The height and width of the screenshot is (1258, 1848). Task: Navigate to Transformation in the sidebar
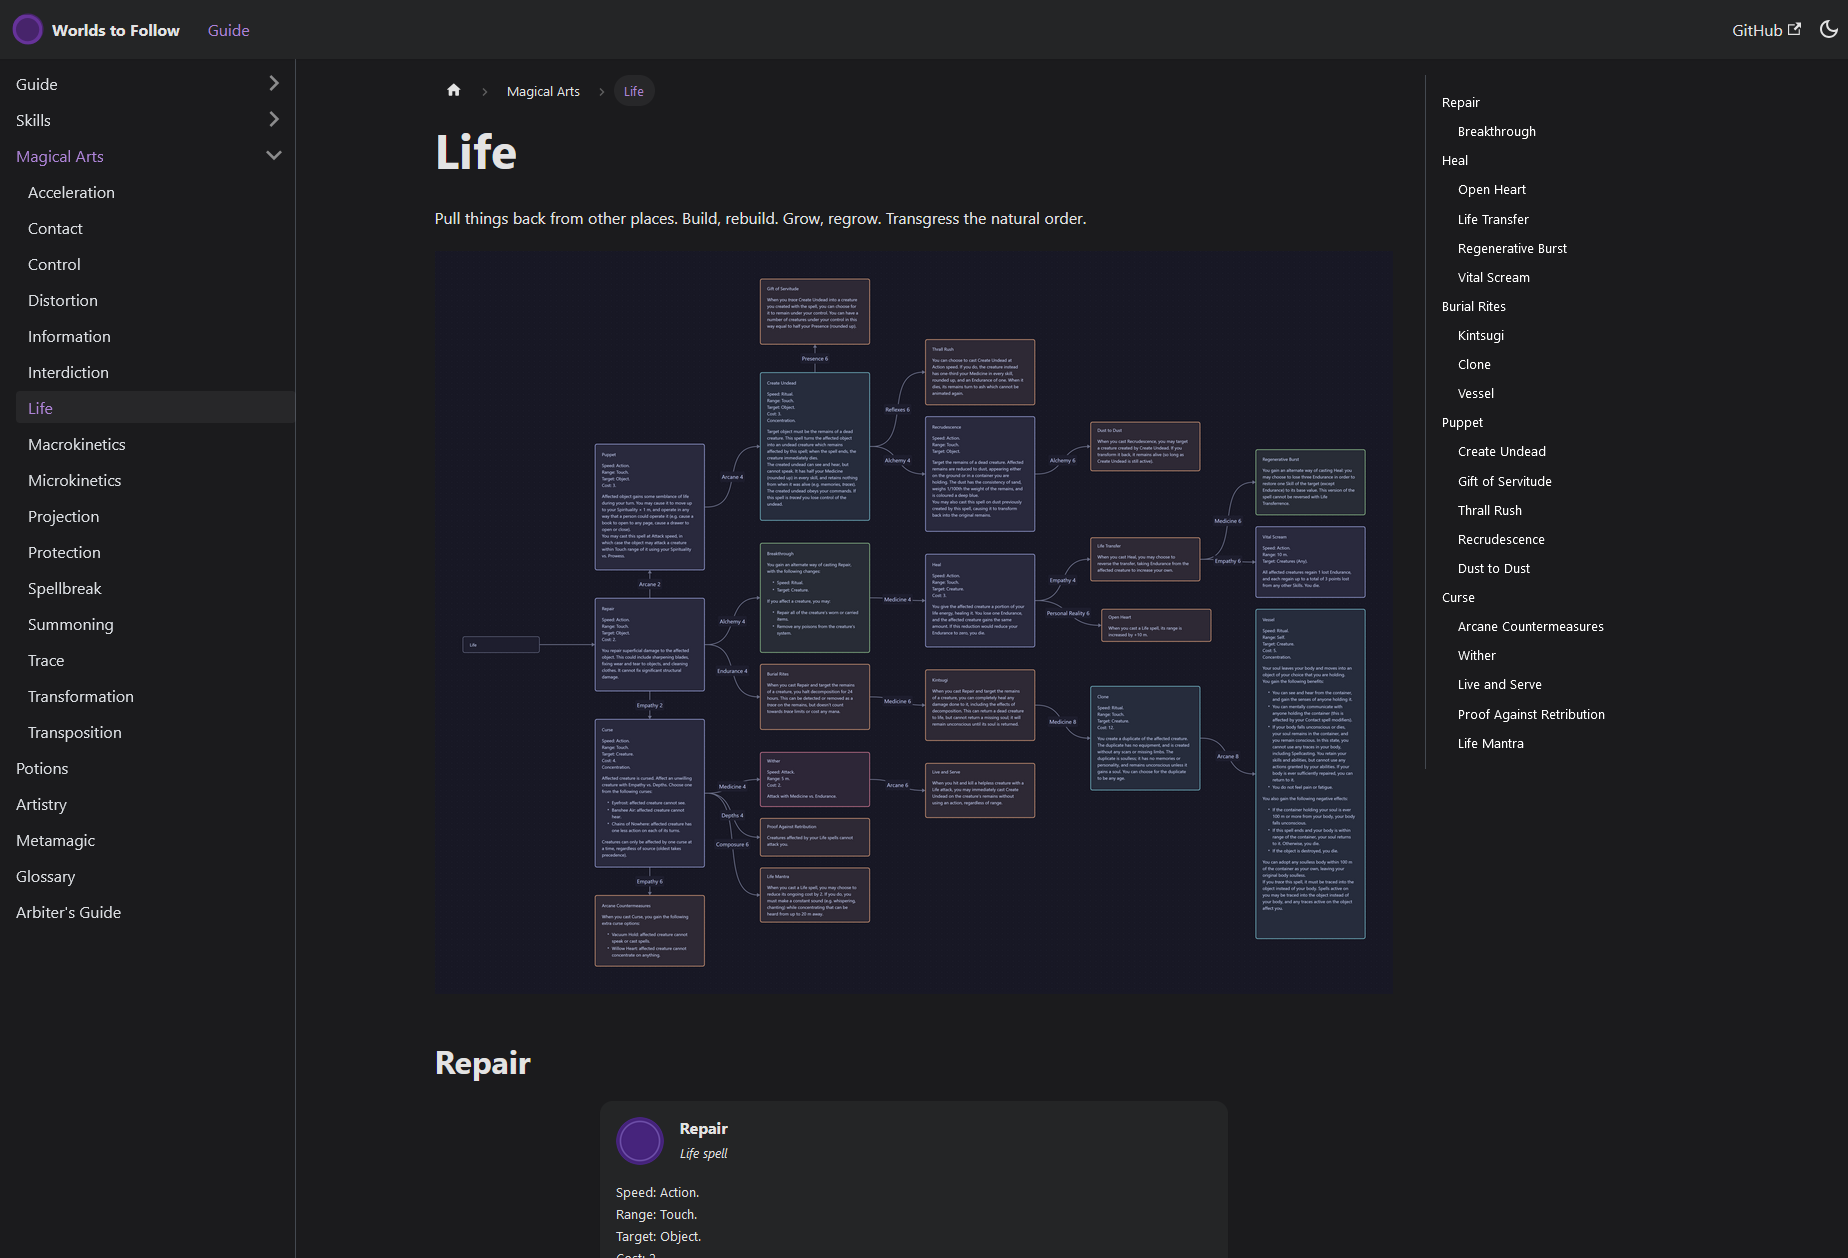[x=80, y=696]
